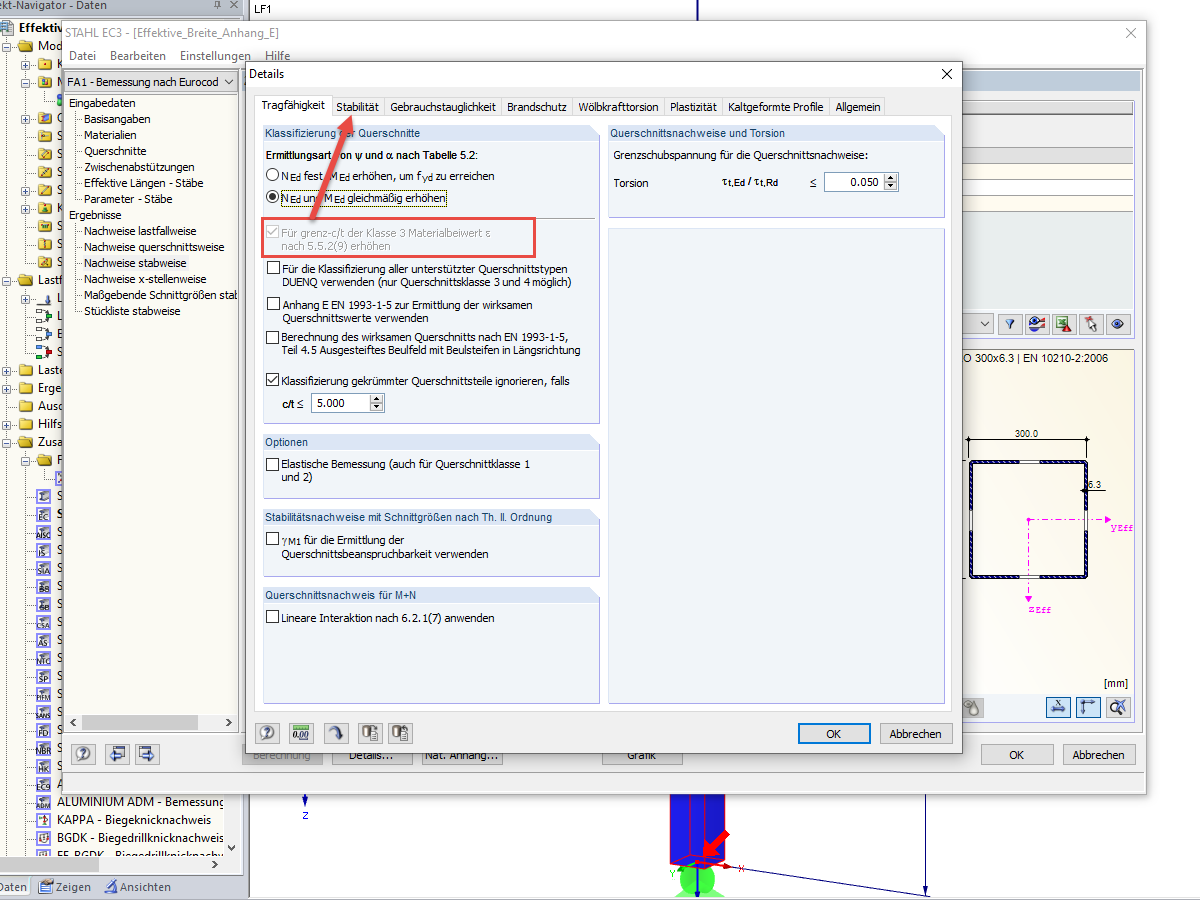Expand the Erge folder in Projekt-Navigator
Screen dimensions: 1200x900
8,388
